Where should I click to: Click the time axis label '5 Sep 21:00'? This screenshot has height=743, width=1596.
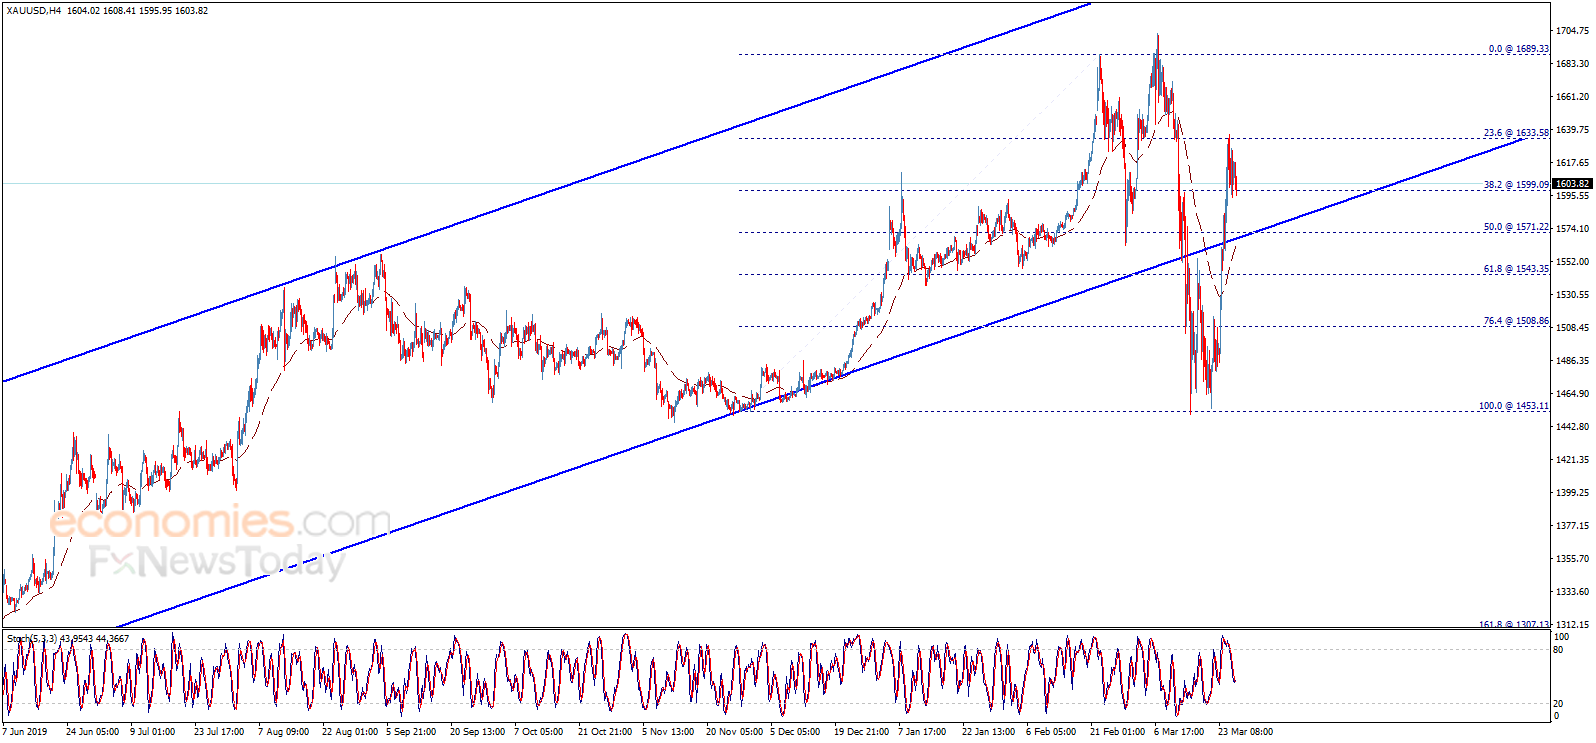(411, 732)
